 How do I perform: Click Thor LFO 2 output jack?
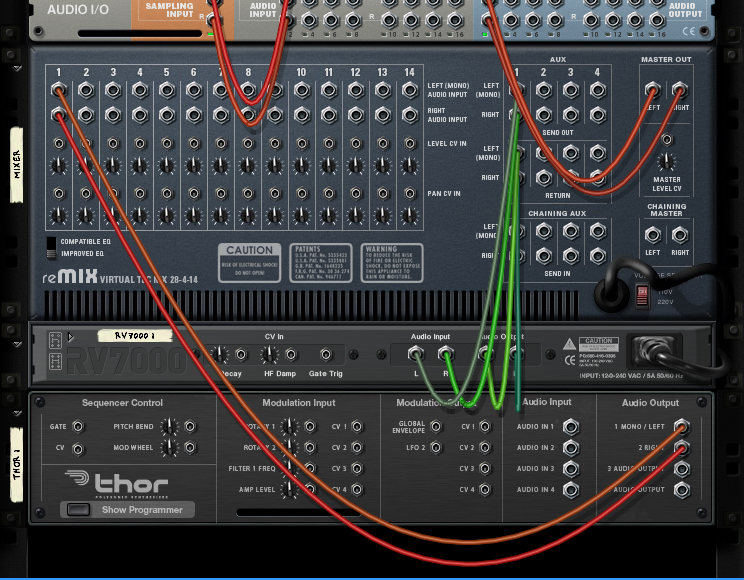coord(436,448)
